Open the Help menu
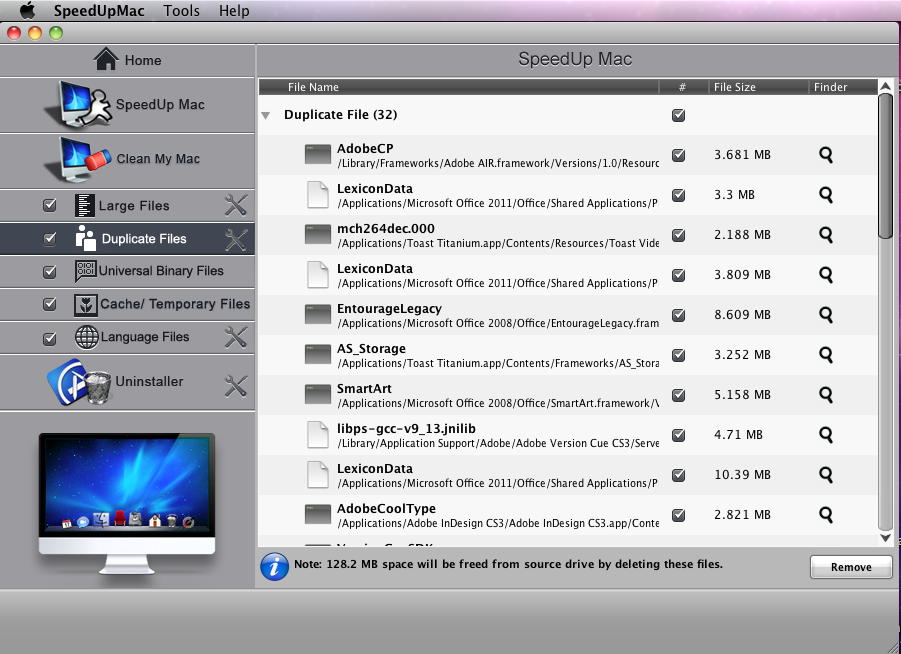Image resolution: width=901 pixels, height=654 pixels. click(234, 10)
